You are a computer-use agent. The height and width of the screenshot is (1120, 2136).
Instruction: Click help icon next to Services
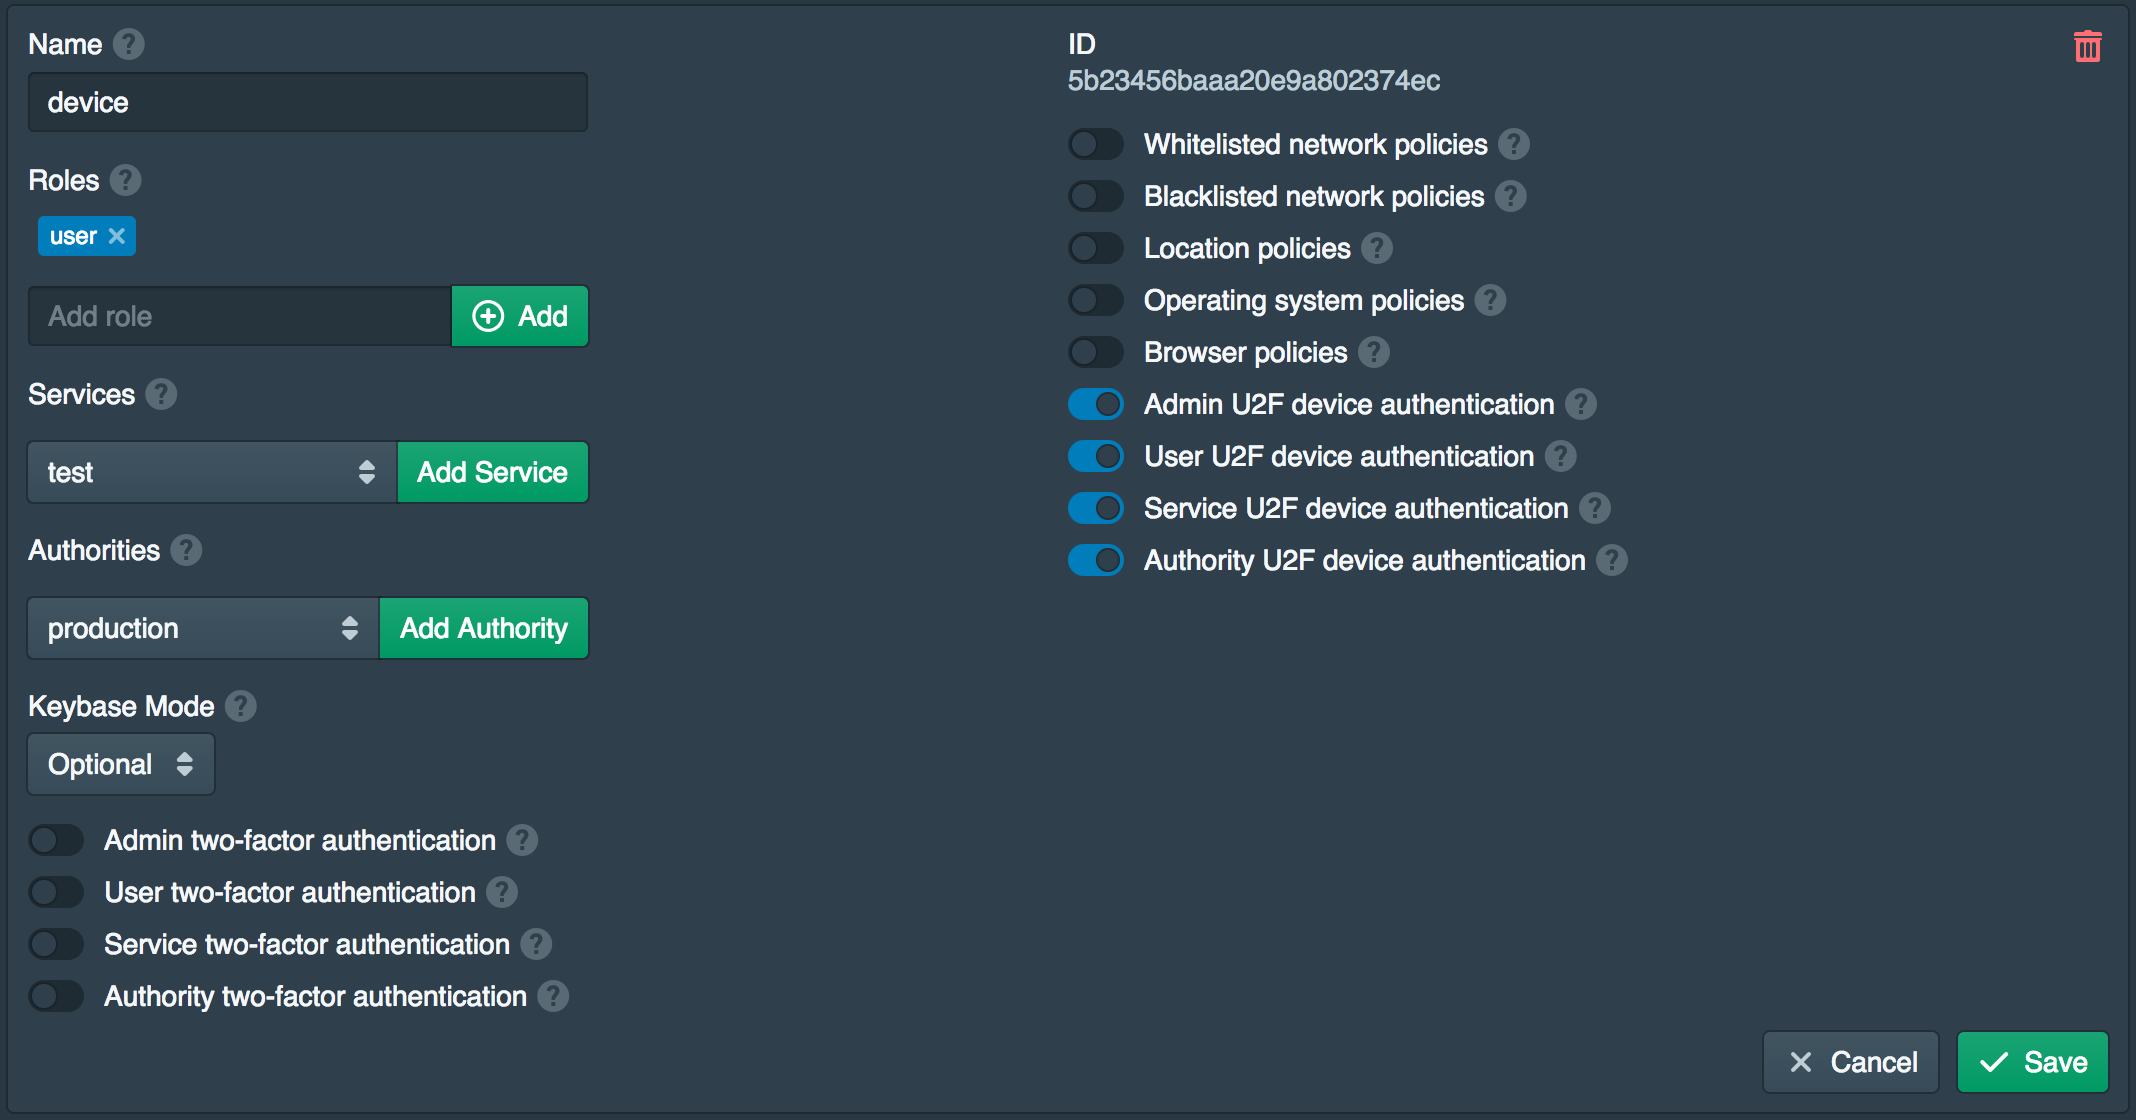pos(161,394)
